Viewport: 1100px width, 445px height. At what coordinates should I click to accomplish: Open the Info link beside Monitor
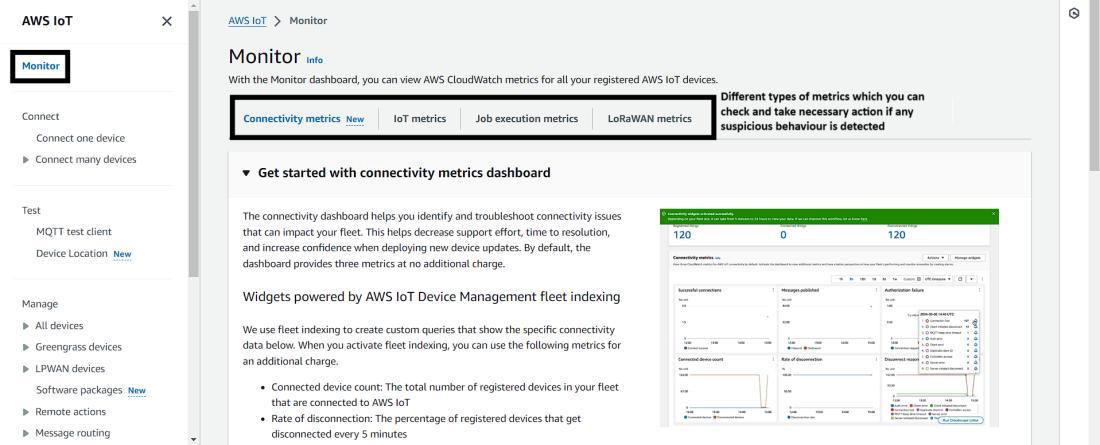tap(315, 60)
